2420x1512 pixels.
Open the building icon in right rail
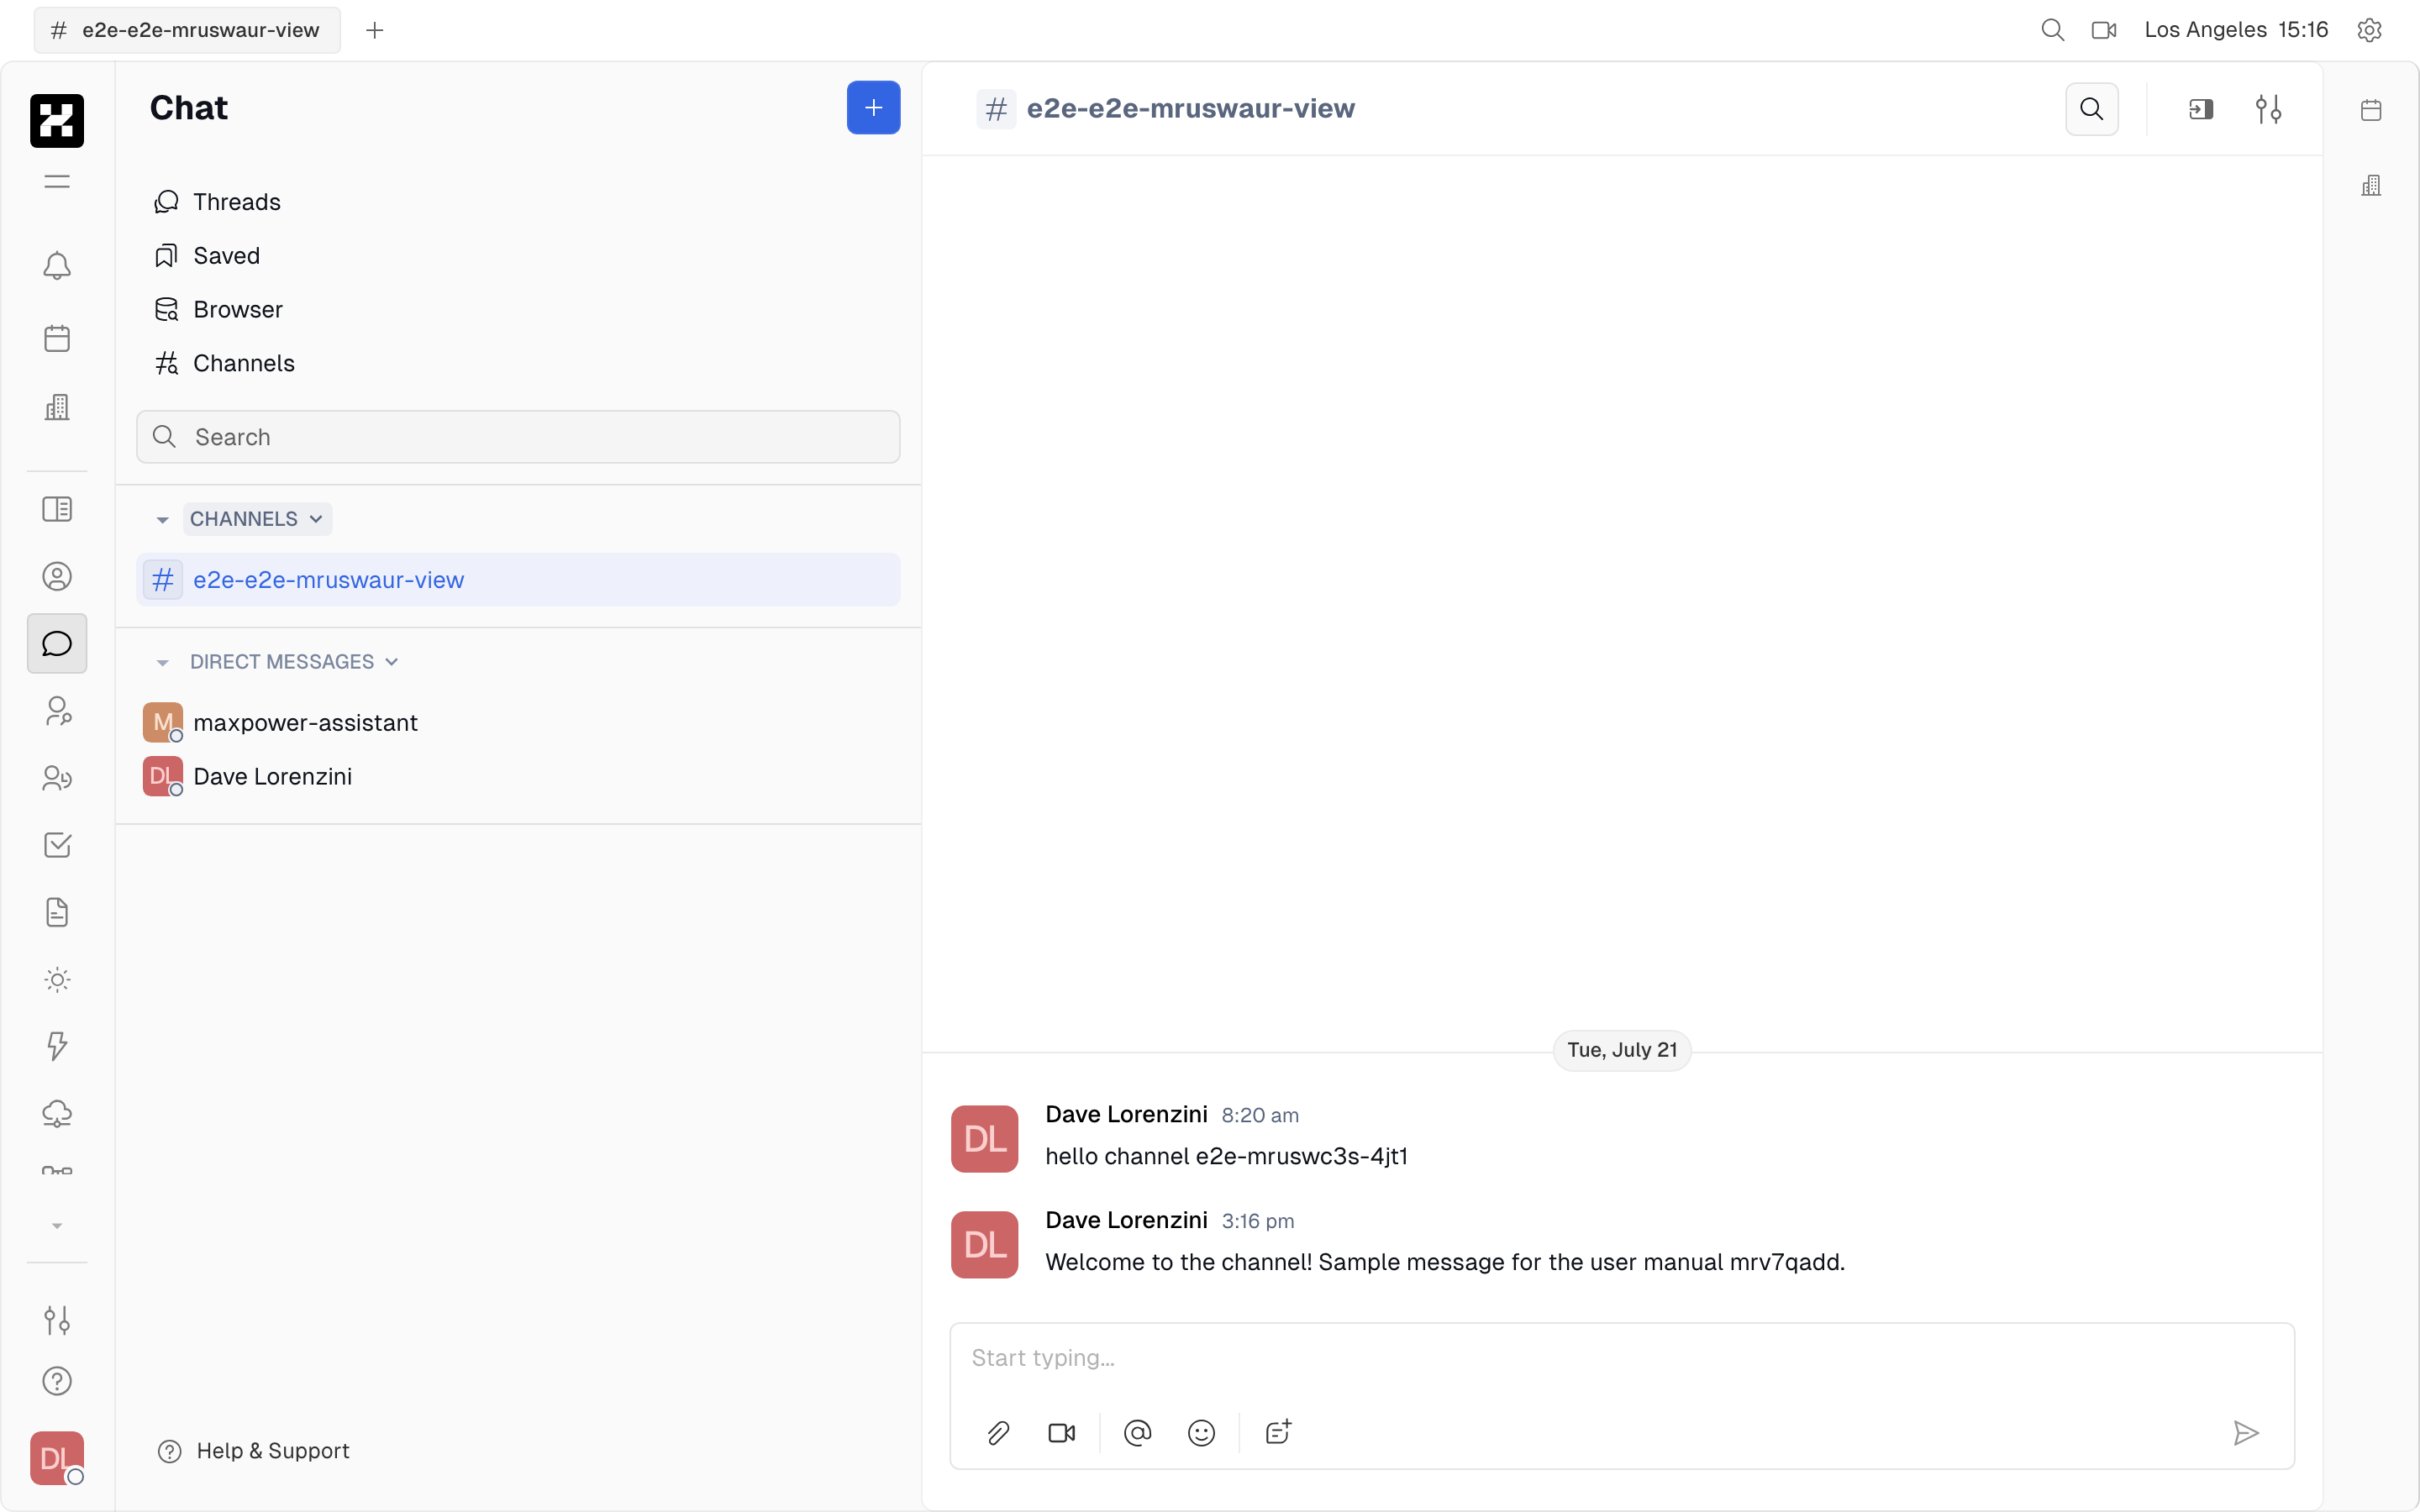(2371, 185)
